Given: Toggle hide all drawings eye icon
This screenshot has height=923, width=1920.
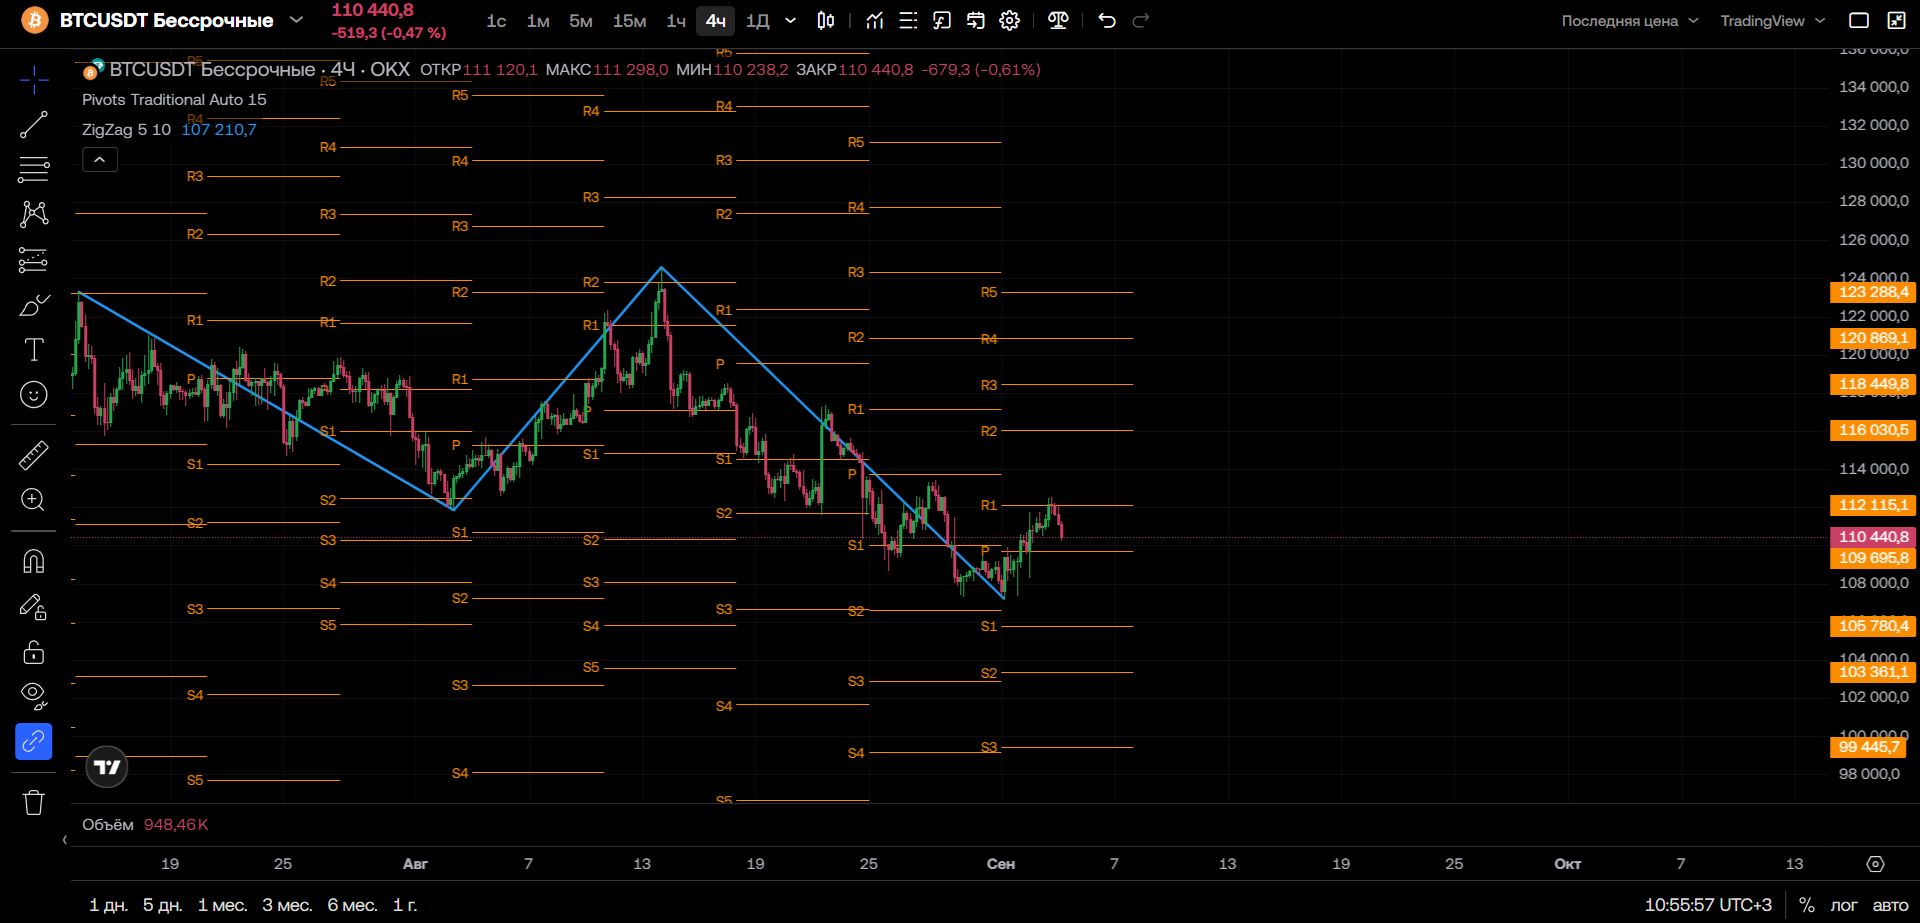Looking at the screenshot, I should [34, 696].
